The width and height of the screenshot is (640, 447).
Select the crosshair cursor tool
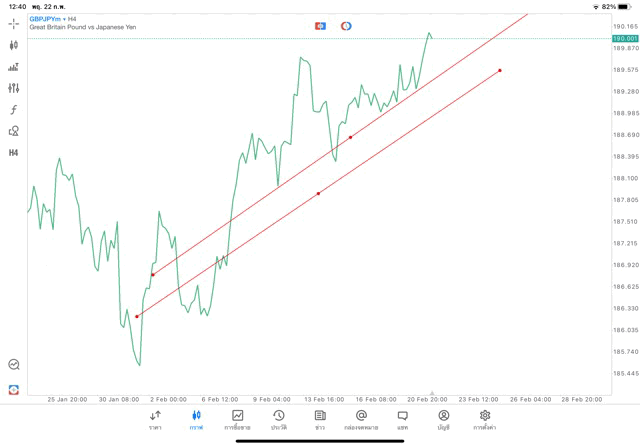point(14,23)
